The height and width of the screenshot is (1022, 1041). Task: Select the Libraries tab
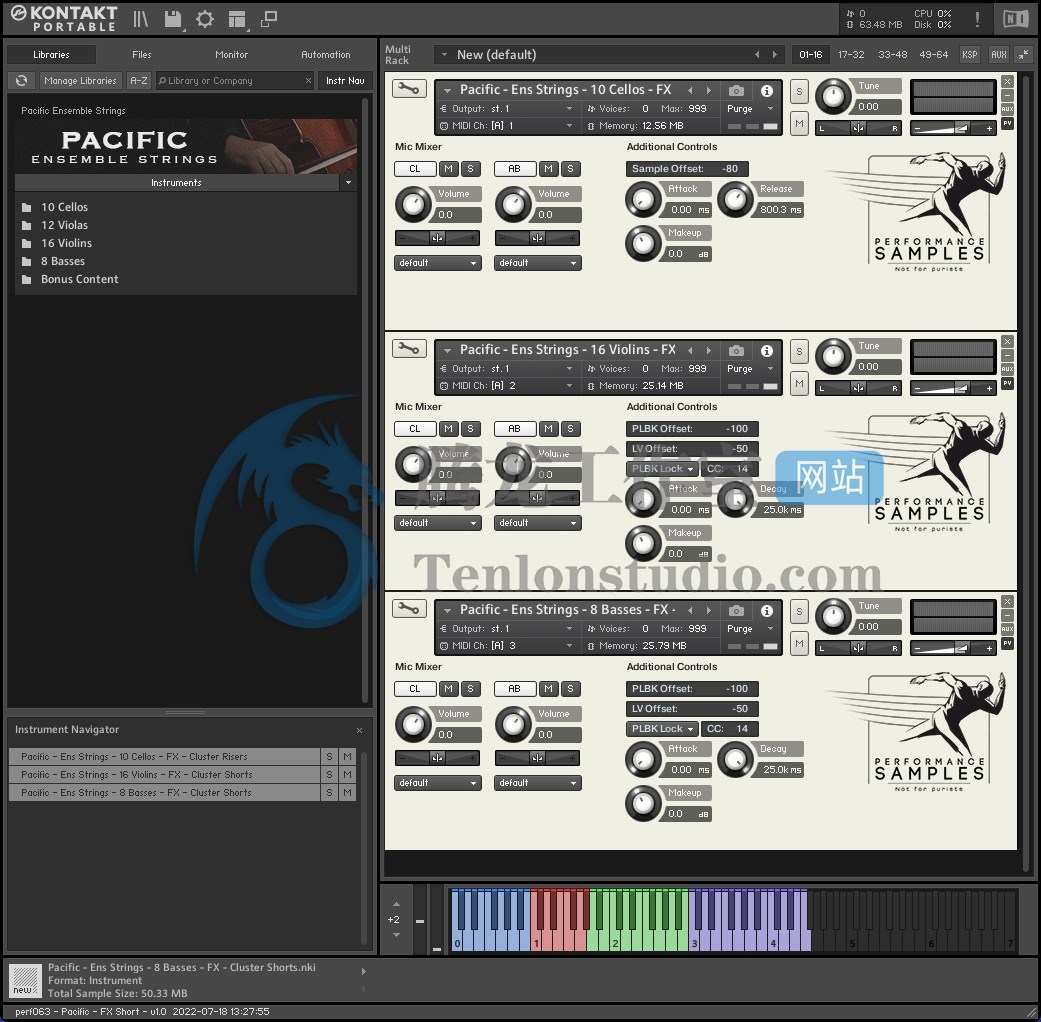point(51,54)
